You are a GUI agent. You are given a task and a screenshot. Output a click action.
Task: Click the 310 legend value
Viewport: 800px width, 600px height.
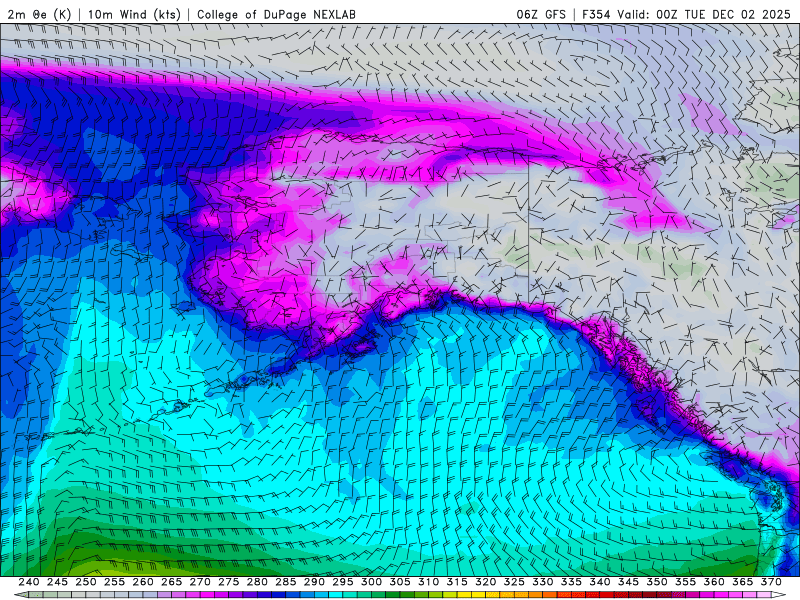(x=429, y=582)
